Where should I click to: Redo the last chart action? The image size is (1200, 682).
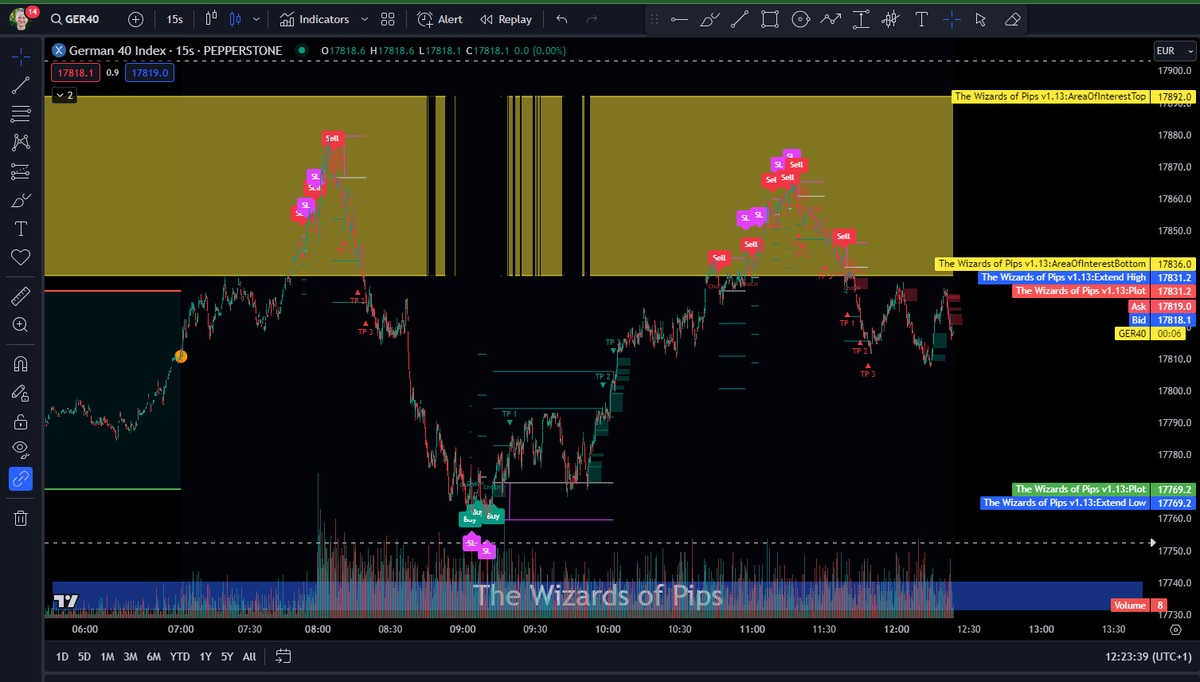coord(592,19)
